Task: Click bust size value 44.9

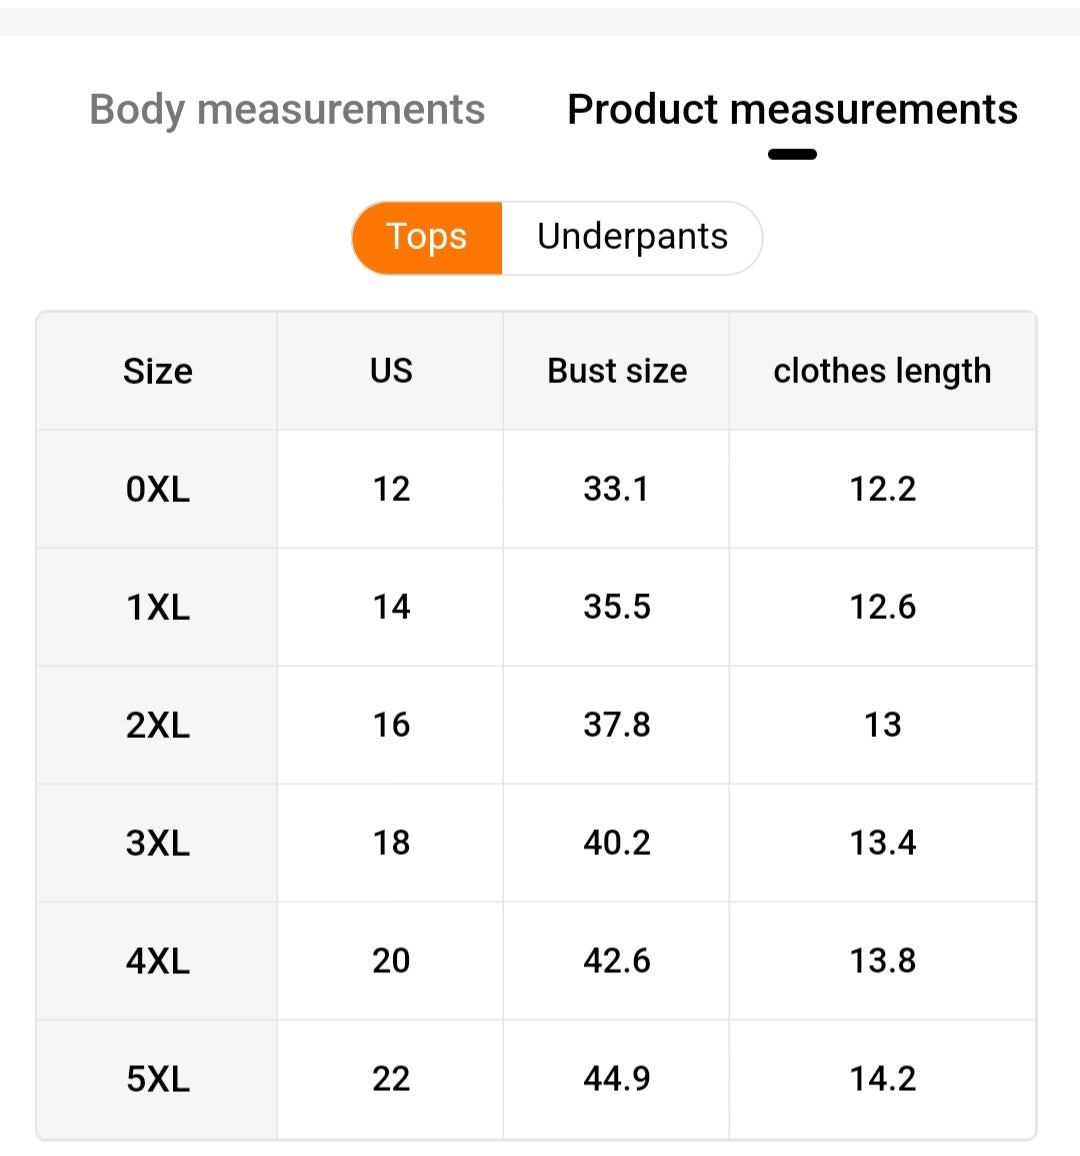Action: (617, 1079)
